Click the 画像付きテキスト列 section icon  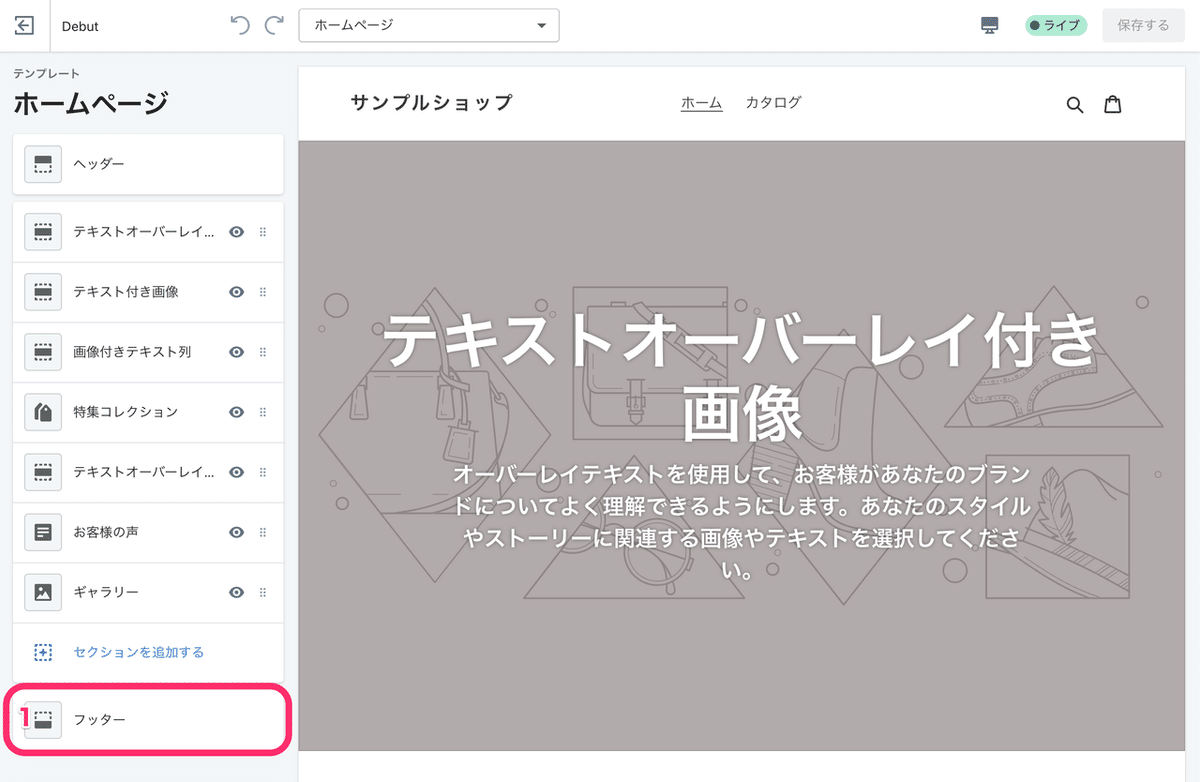coord(43,352)
